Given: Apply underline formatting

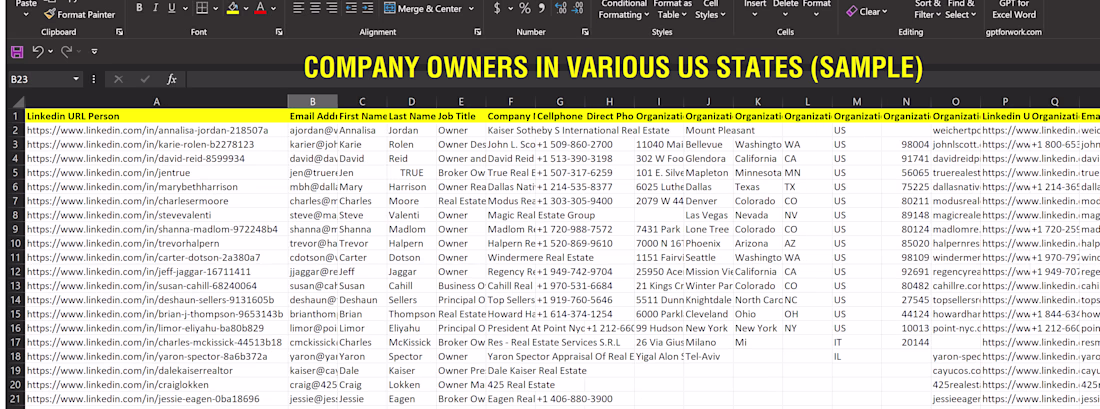Looking at the screenshot, I should pyautogui.click(x=172, y=8).
